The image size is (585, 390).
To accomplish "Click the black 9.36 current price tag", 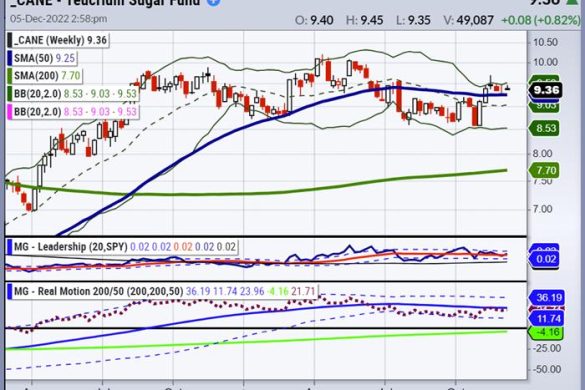I will point(545,90).
